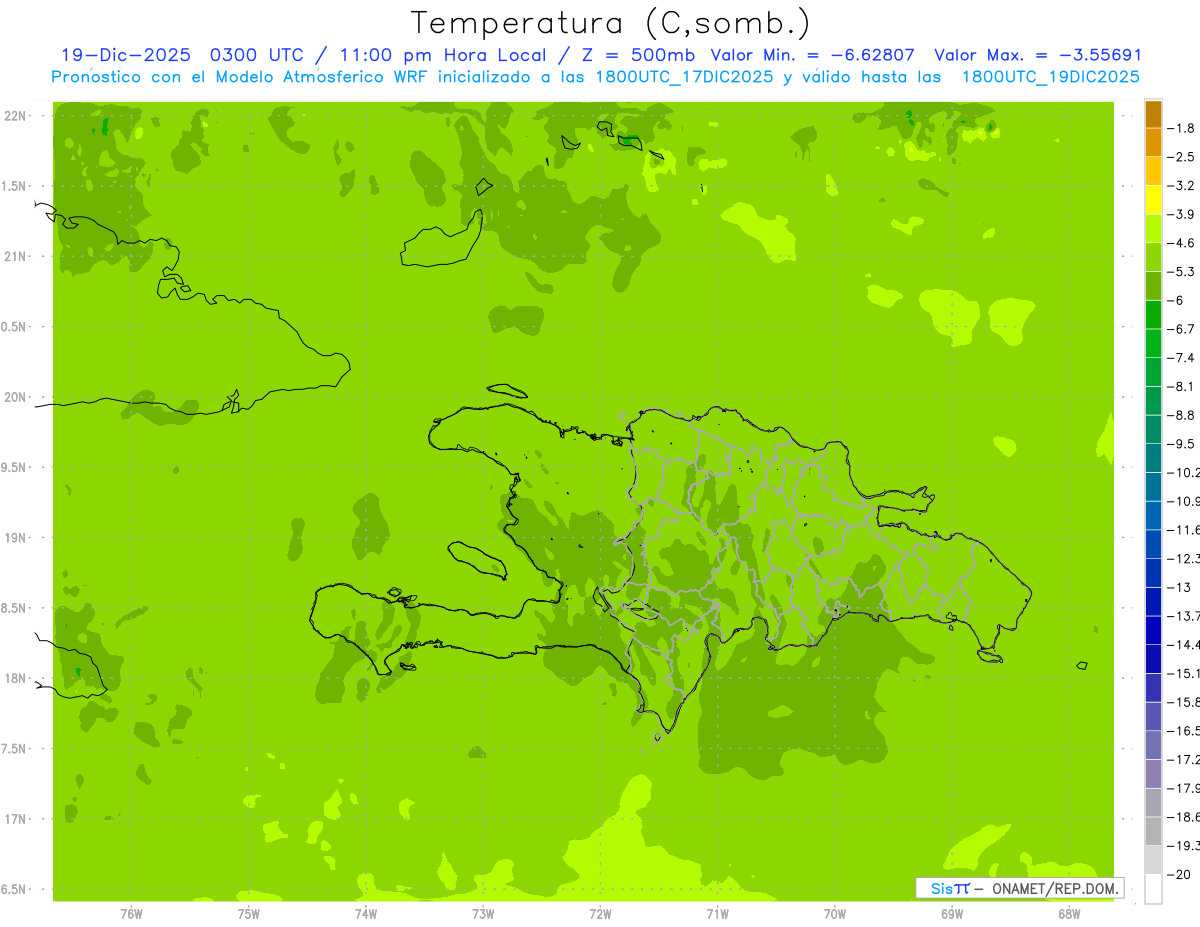Click the "-1.8" color scale value
Image resolution: width=1200 pixels, height=927 pixels.
(x=1182, y=128)
